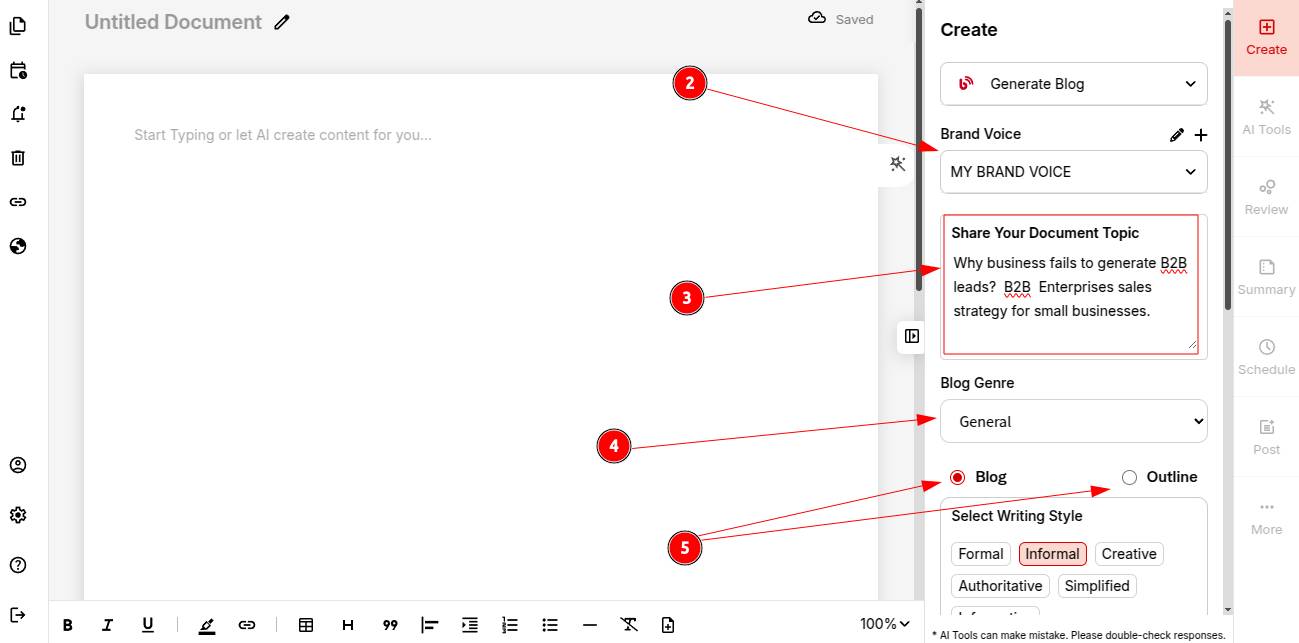This screenshot has height=643, width=1299.
Task: Select the Outline radio button
Action: 1130,477
